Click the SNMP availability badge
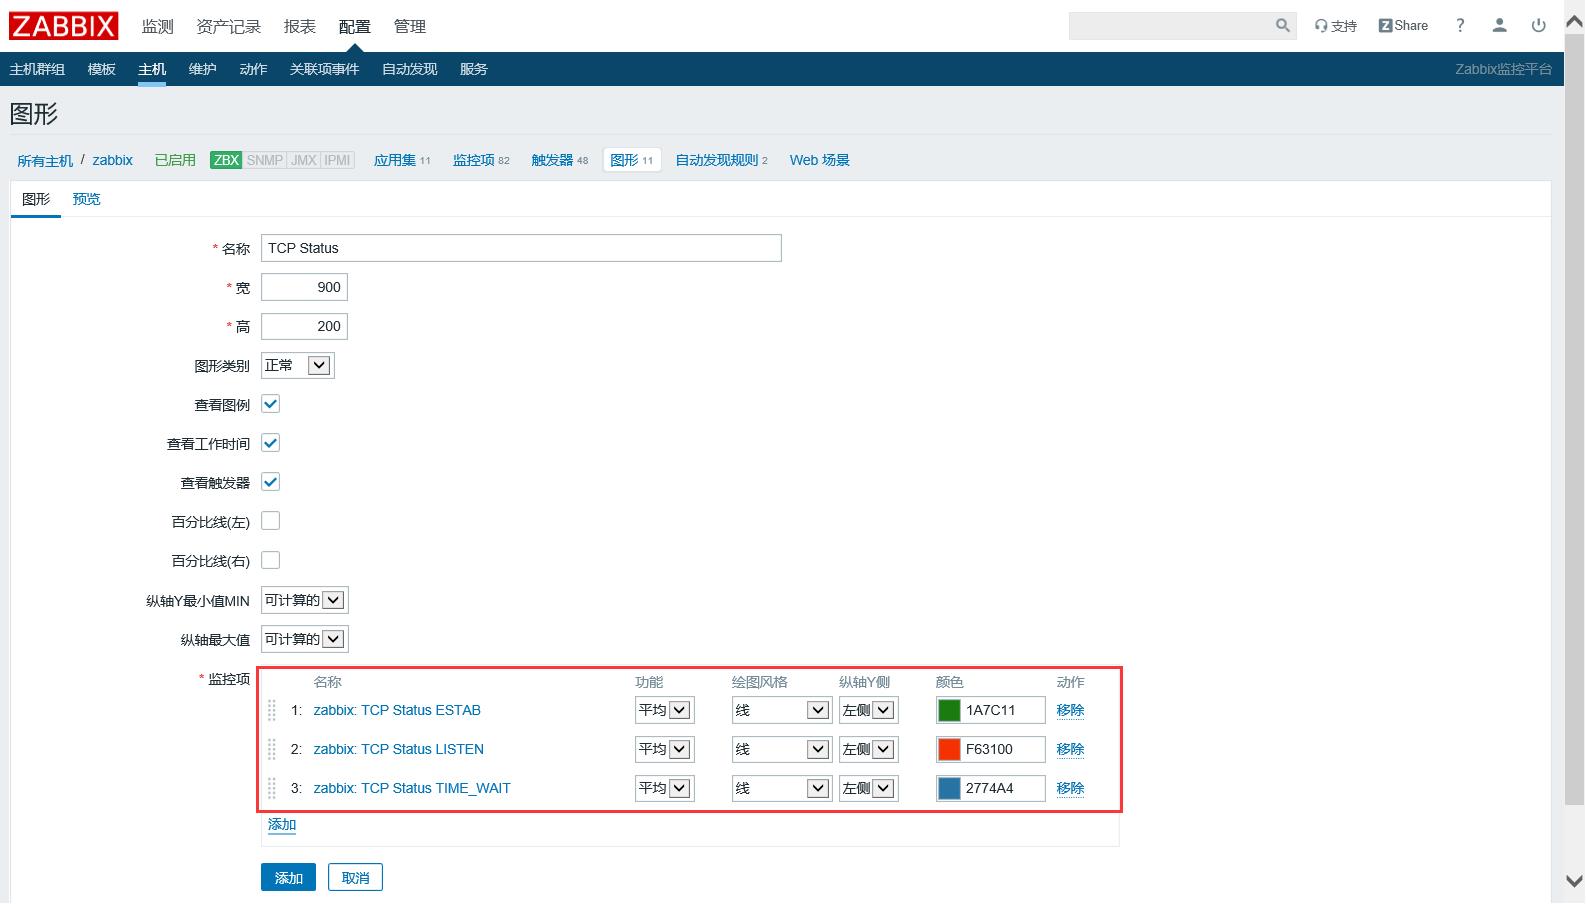The image size is (1586, 904). 265,160
